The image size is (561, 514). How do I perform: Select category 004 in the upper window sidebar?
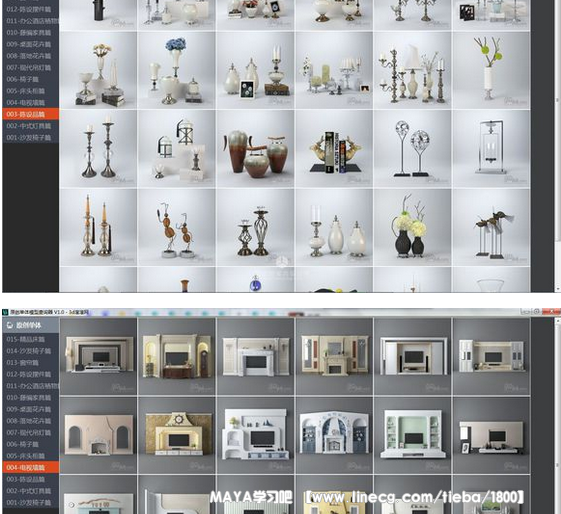click(x=31, y=103)
